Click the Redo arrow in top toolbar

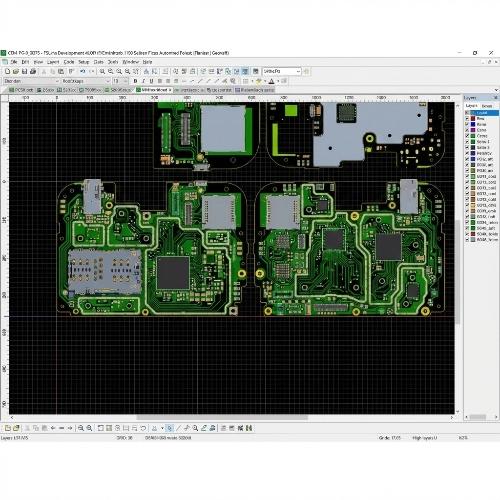tap(91, 71)
